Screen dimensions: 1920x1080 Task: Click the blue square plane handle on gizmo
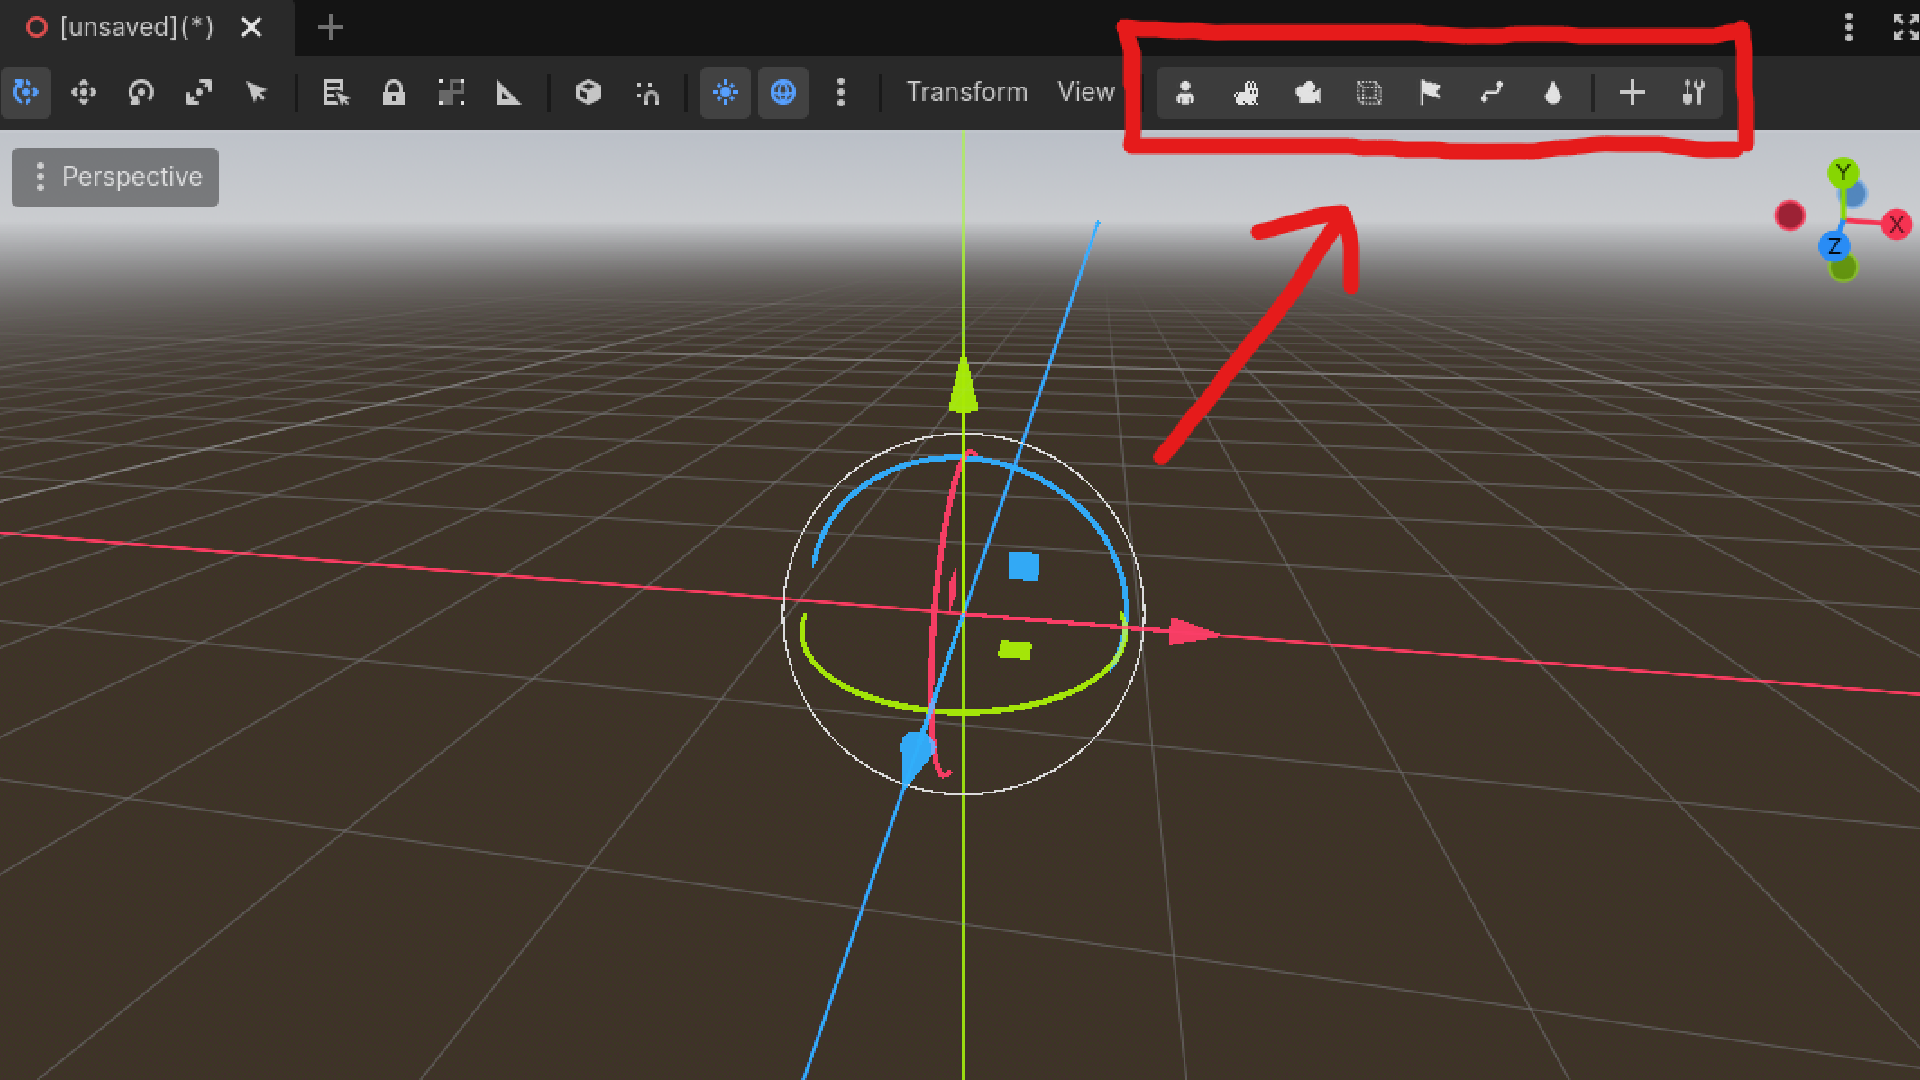pos(1024,566)
